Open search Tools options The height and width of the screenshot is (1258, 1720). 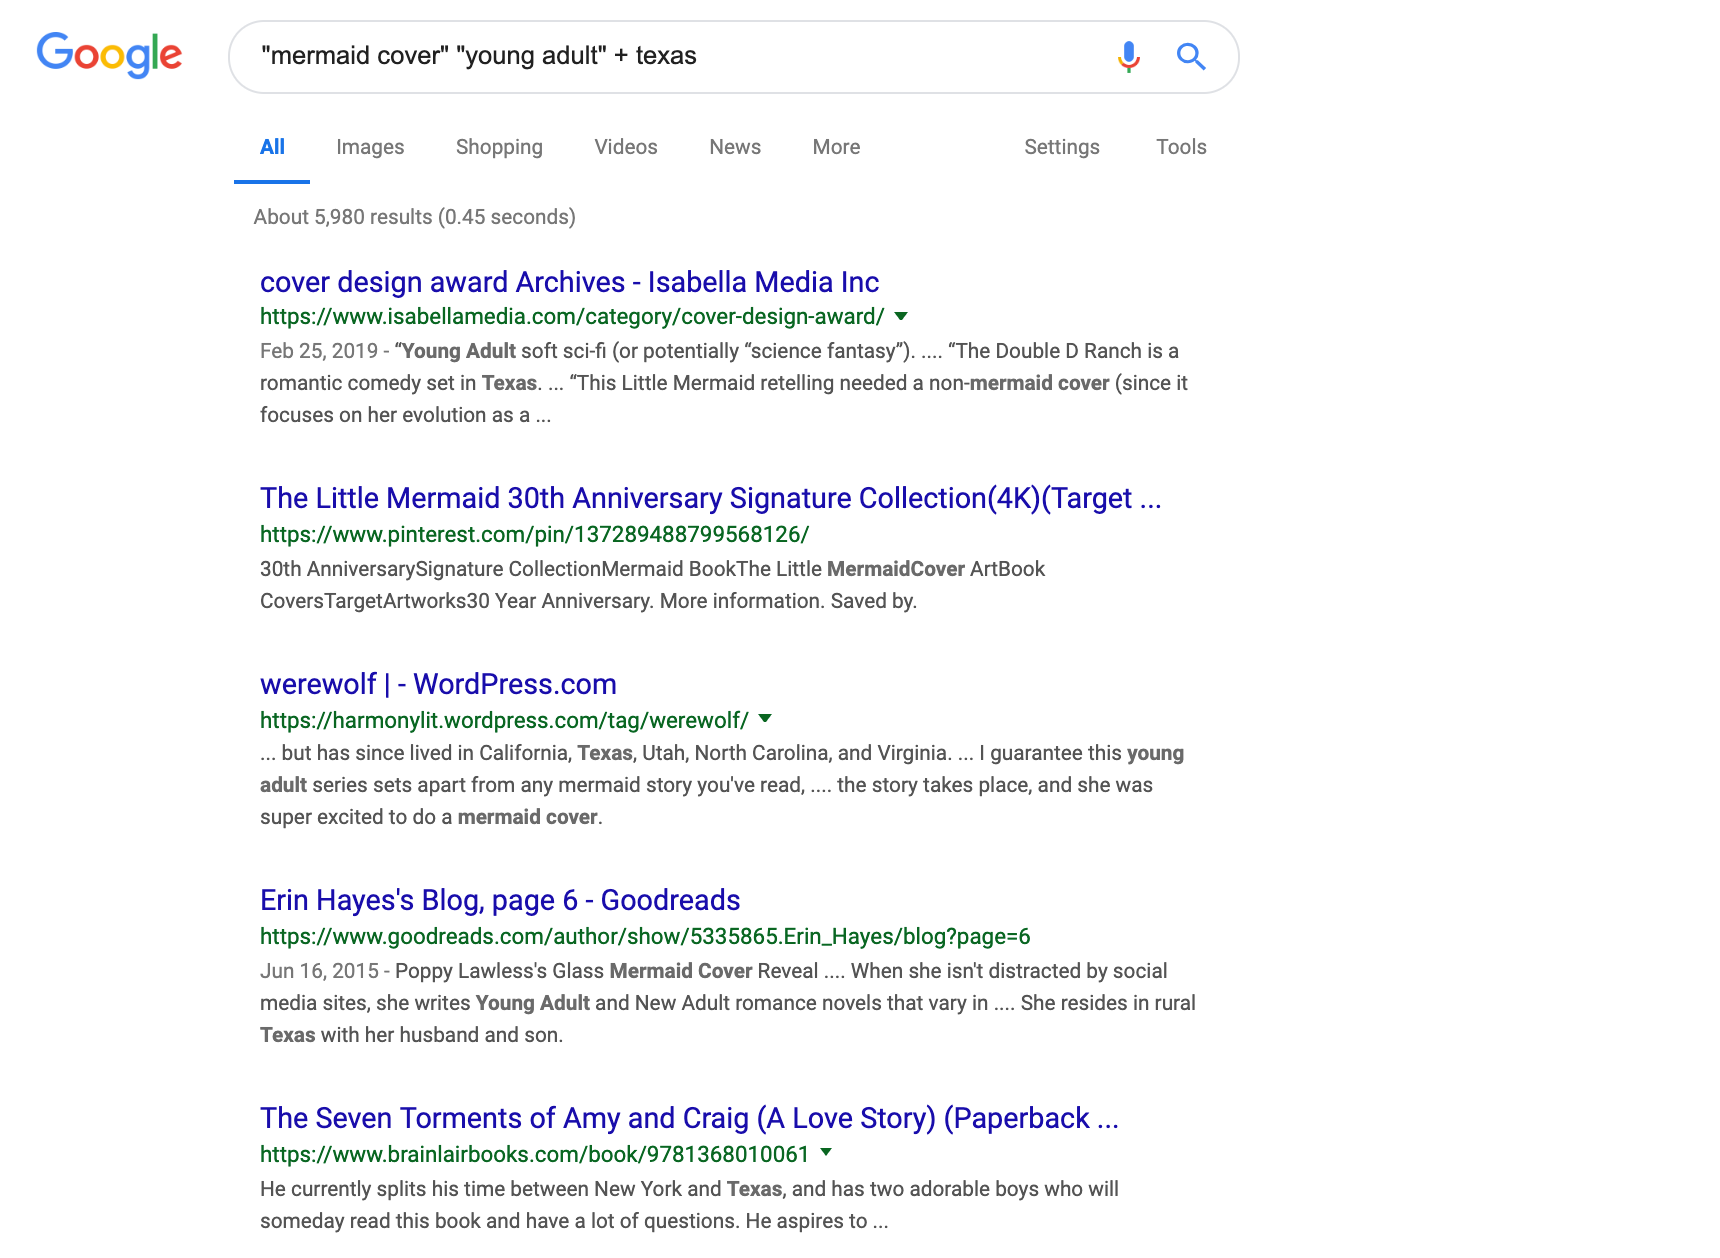click(x=1181, y=147)
